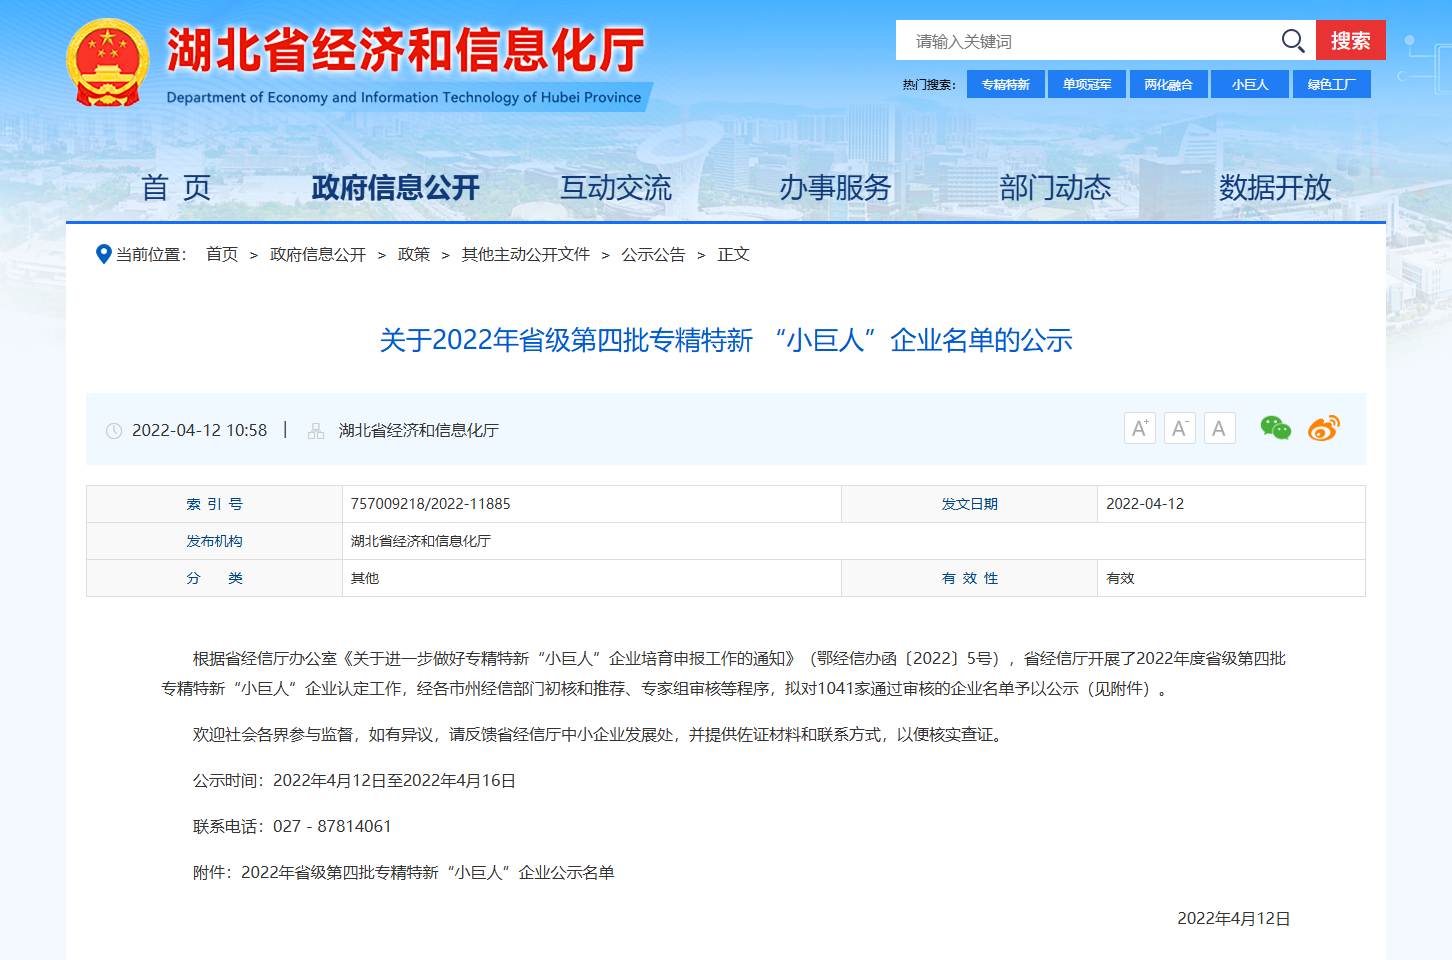Click the magnifier search icon

(x=1292, y=41)
